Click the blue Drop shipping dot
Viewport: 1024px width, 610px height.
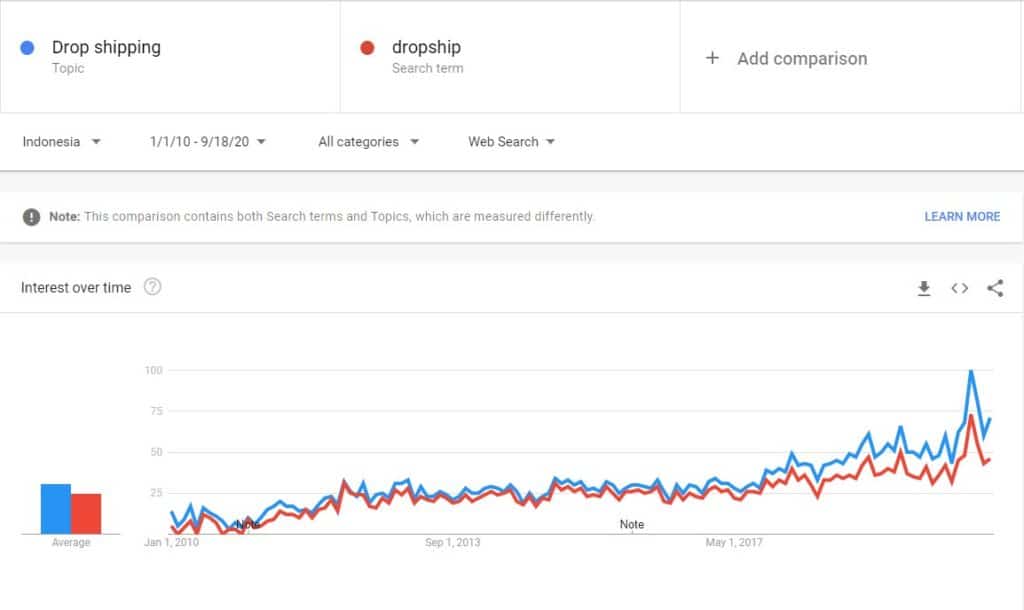tap(28, 47)
